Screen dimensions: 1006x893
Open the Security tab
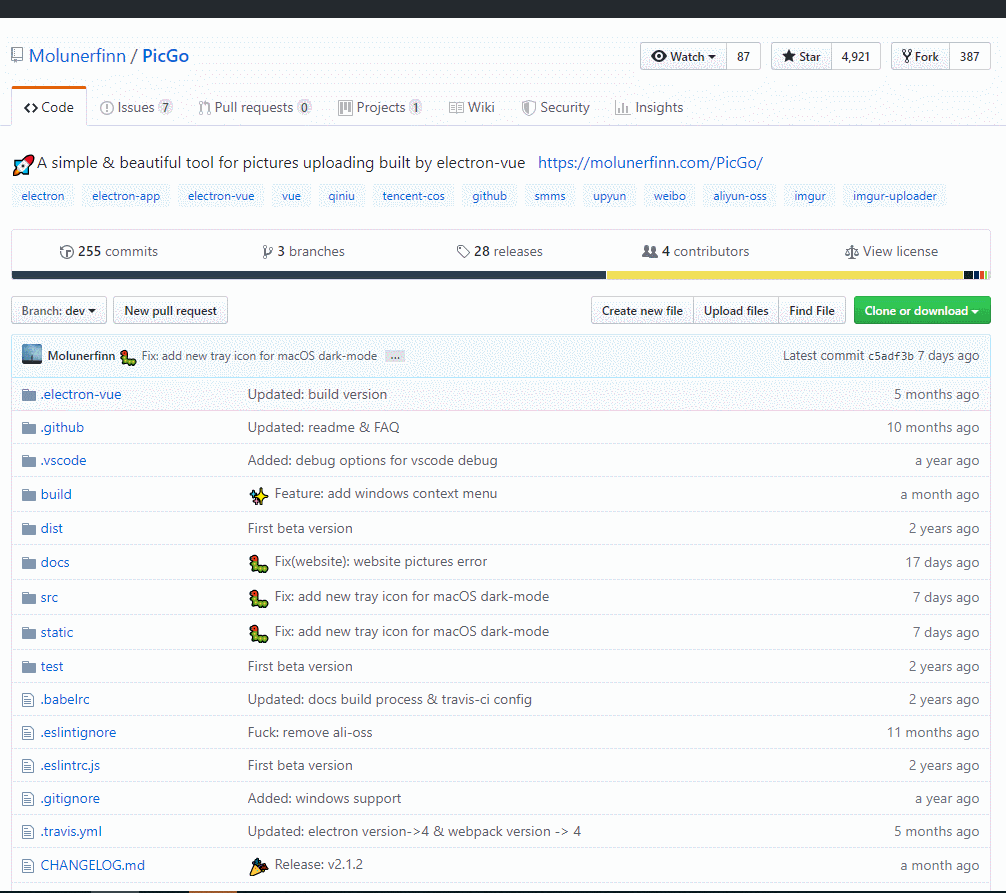coord(556,108)
